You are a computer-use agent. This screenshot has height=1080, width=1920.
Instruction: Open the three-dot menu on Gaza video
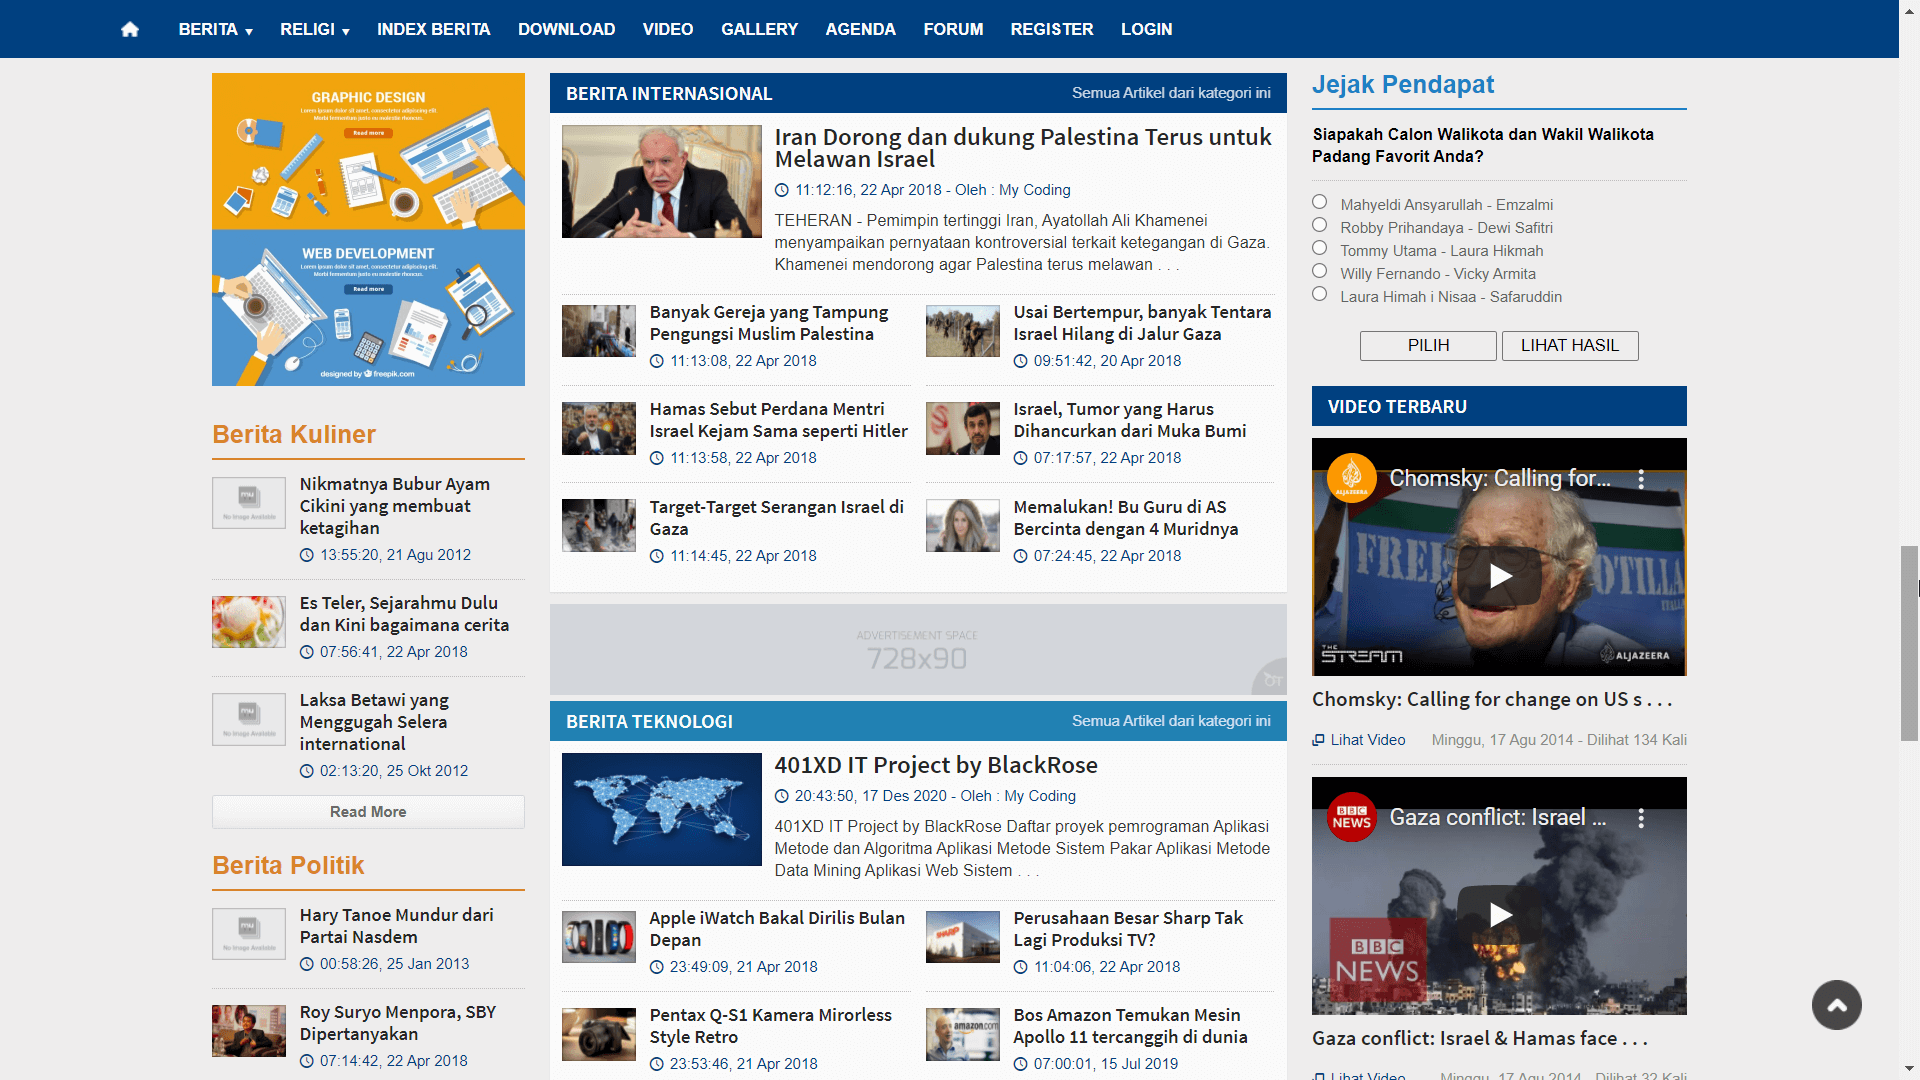[x=1640, y=818]
